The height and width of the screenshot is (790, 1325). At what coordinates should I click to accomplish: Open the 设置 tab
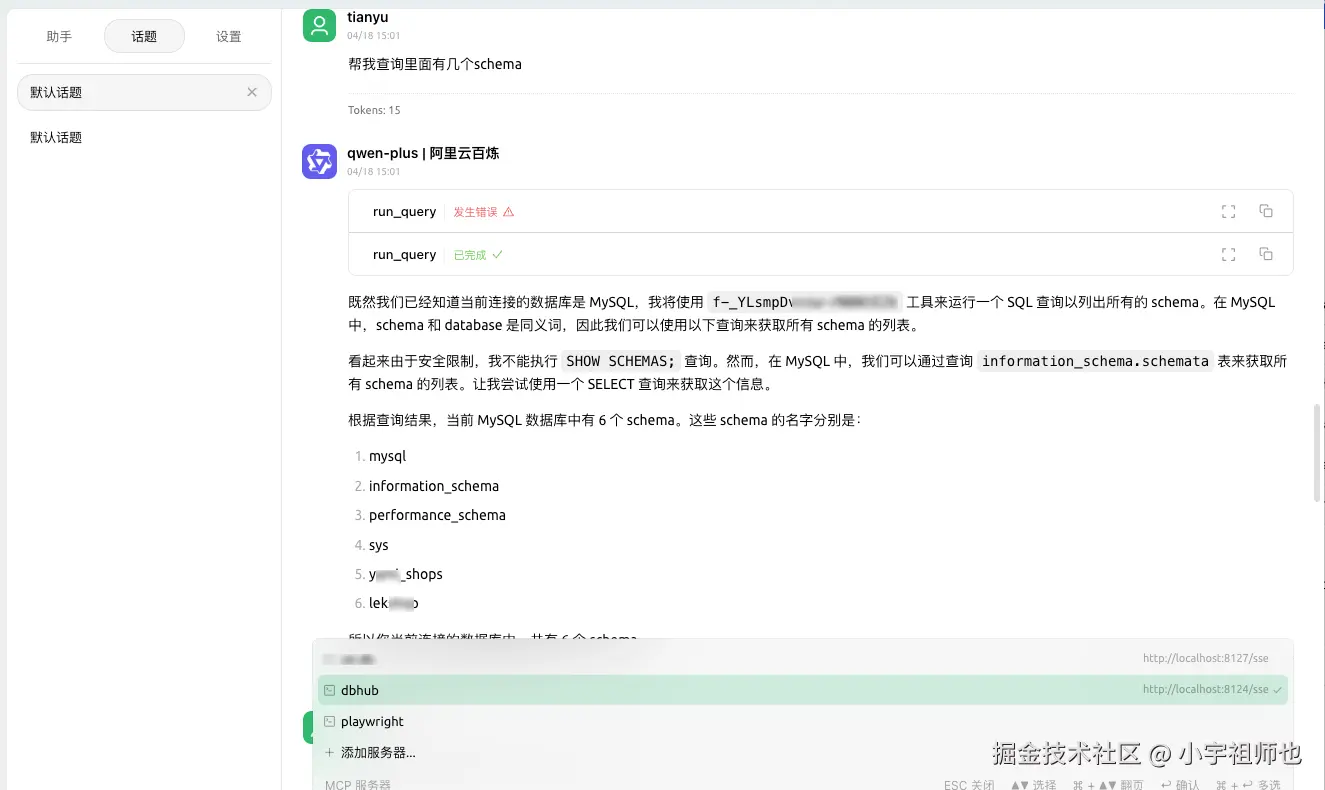pyautogui.click(x=228, y=36)
